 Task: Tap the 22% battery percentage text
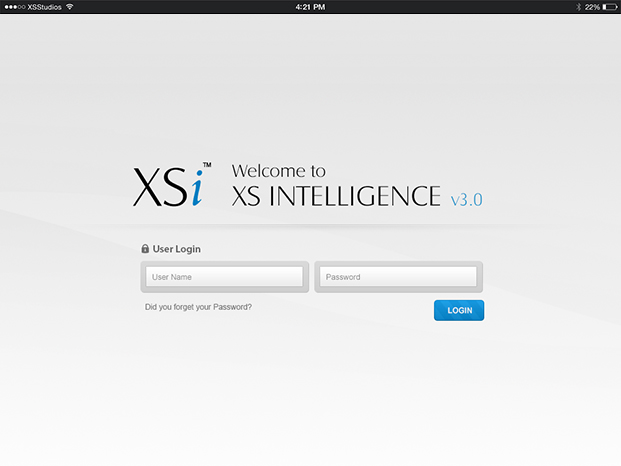(x=592, y=7)
